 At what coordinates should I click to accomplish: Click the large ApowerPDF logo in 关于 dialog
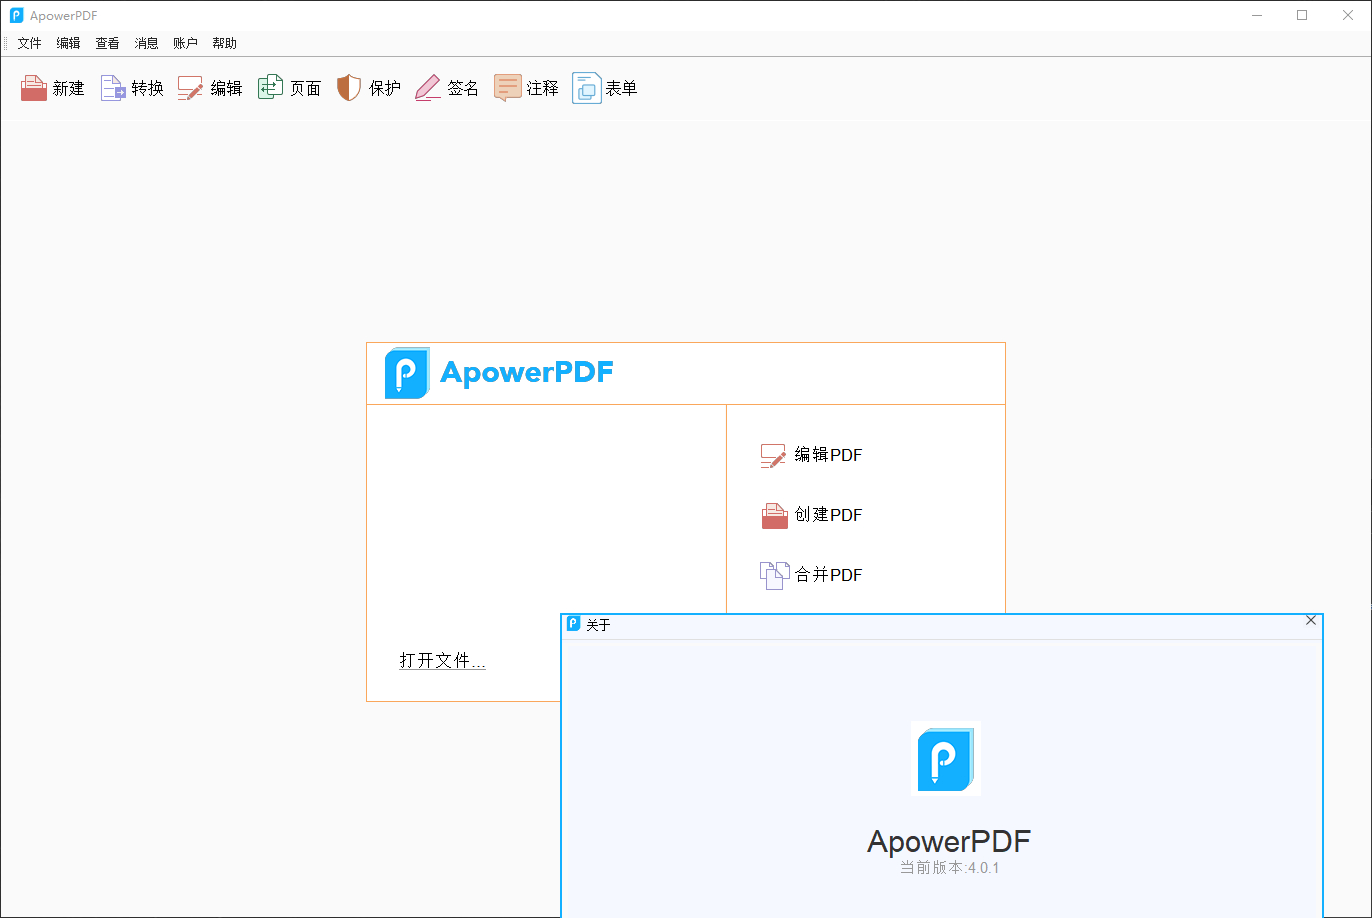[x=945, y=758]
